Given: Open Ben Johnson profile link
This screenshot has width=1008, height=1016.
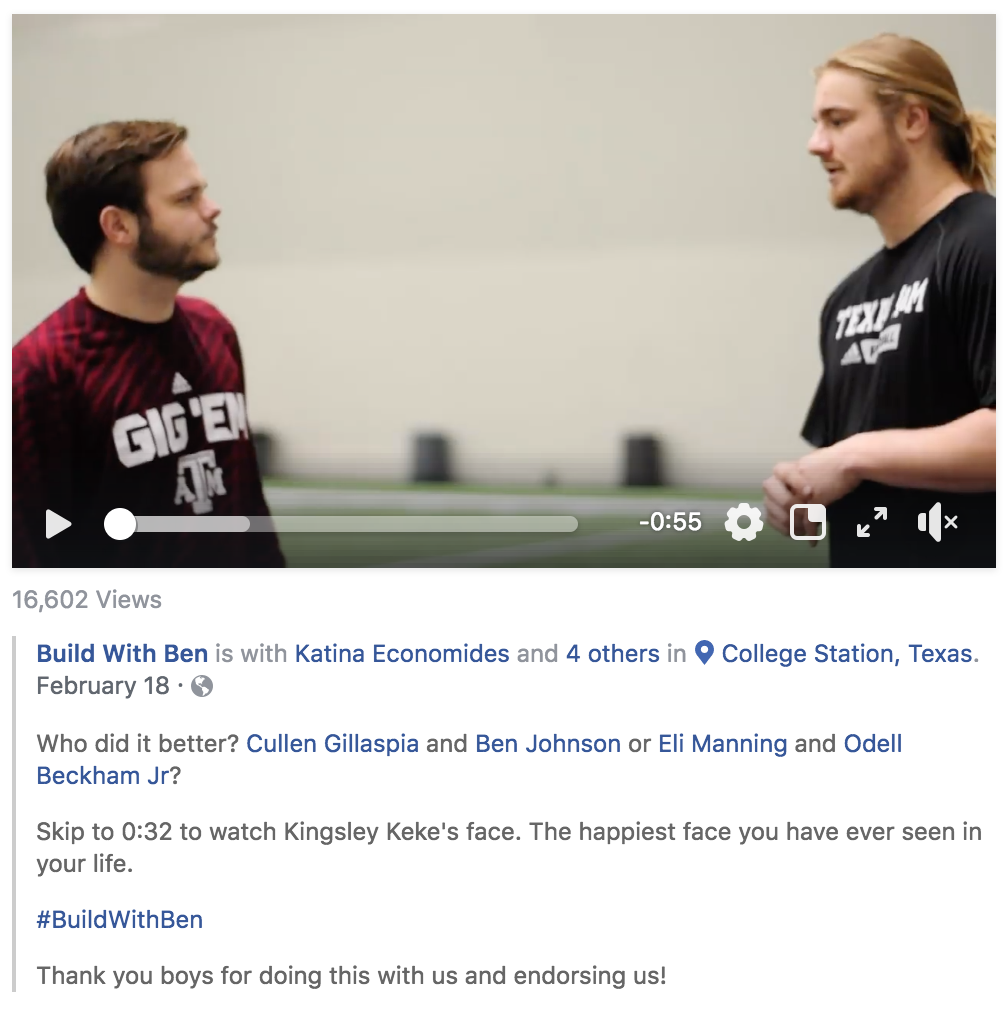Looking at the screenshot, I should 547,743.
